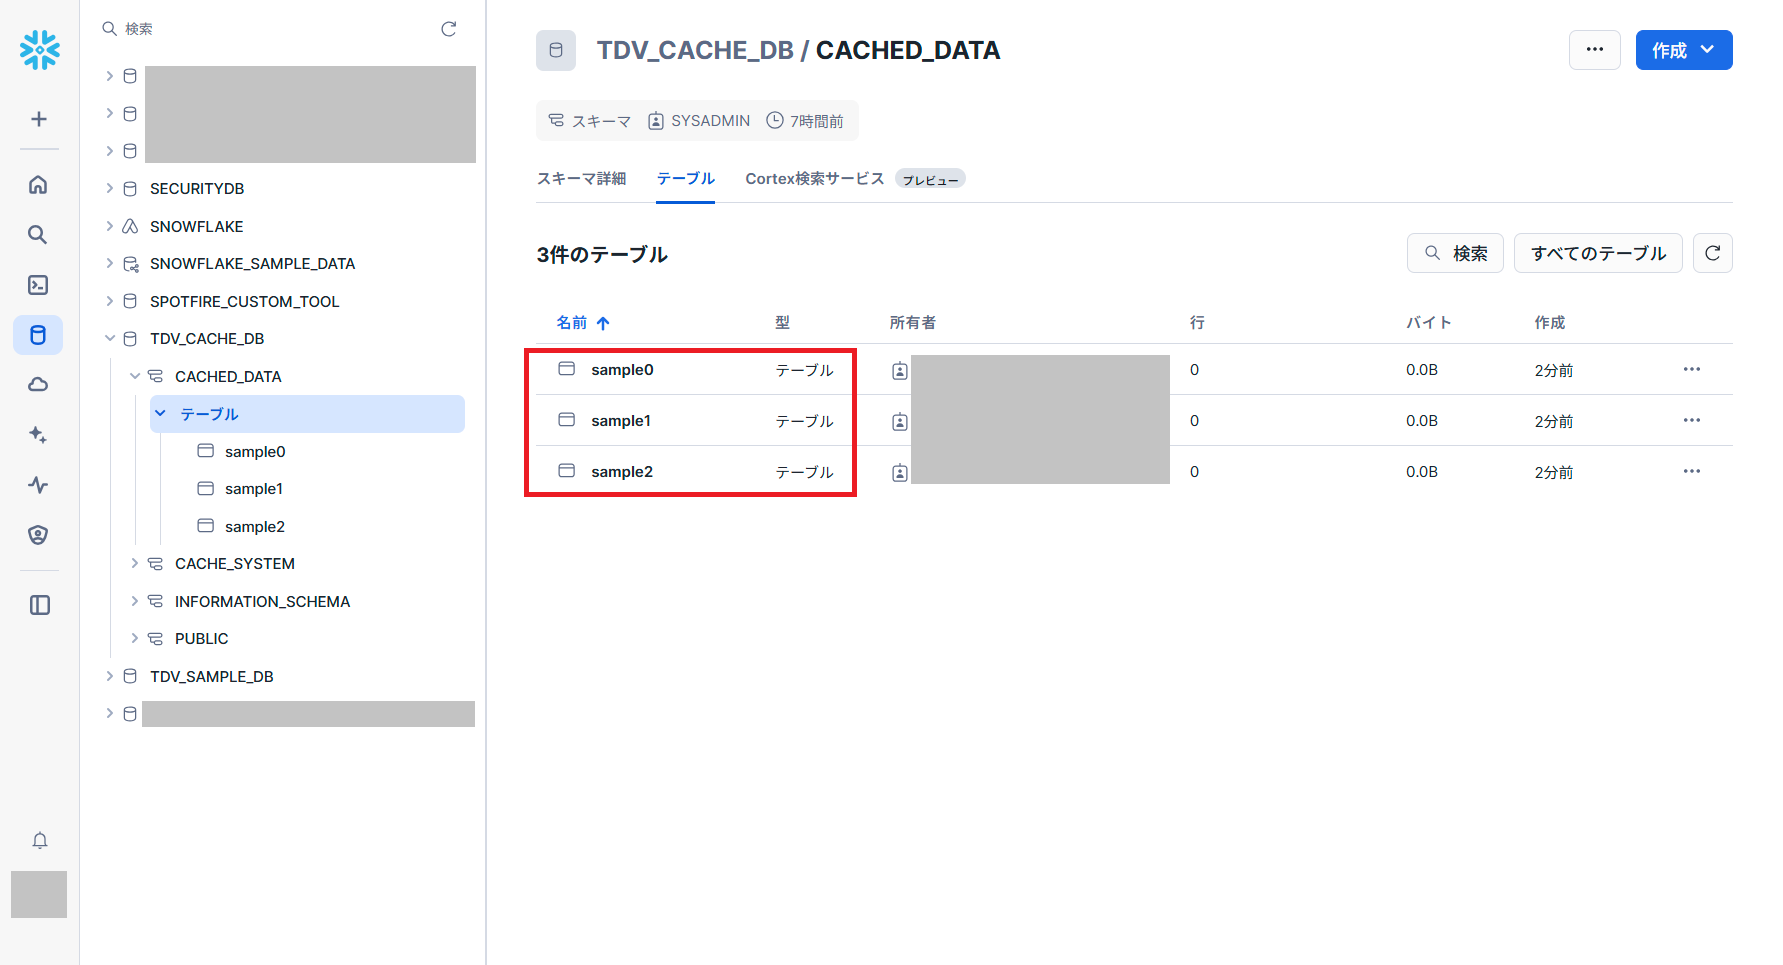Image resolution: width=1783 pixels, height=965 pixels.
Task: Select sample2 in the tree
Action: point(255,527)
